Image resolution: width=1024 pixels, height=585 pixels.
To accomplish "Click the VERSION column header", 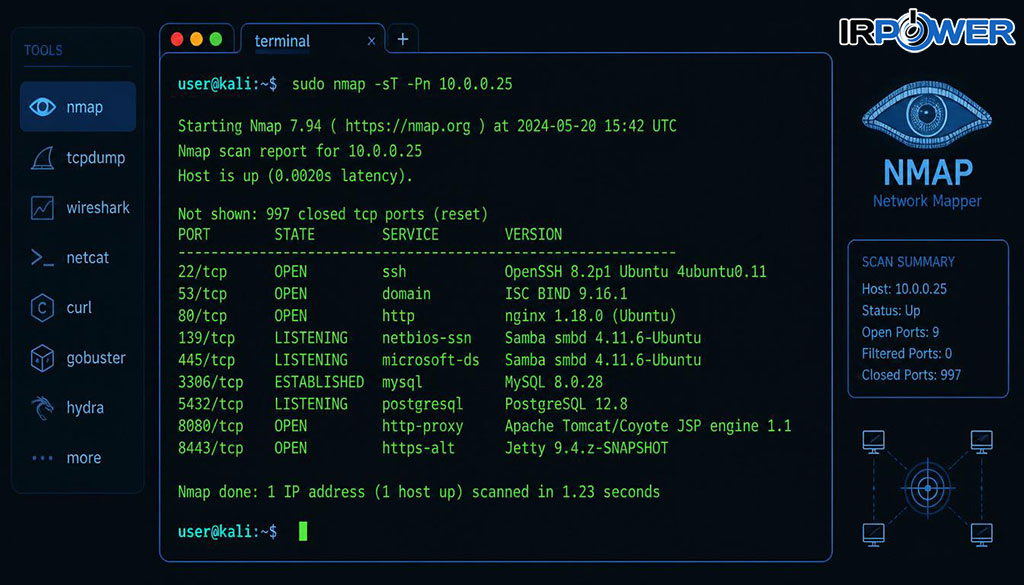I will click(533, 234).
